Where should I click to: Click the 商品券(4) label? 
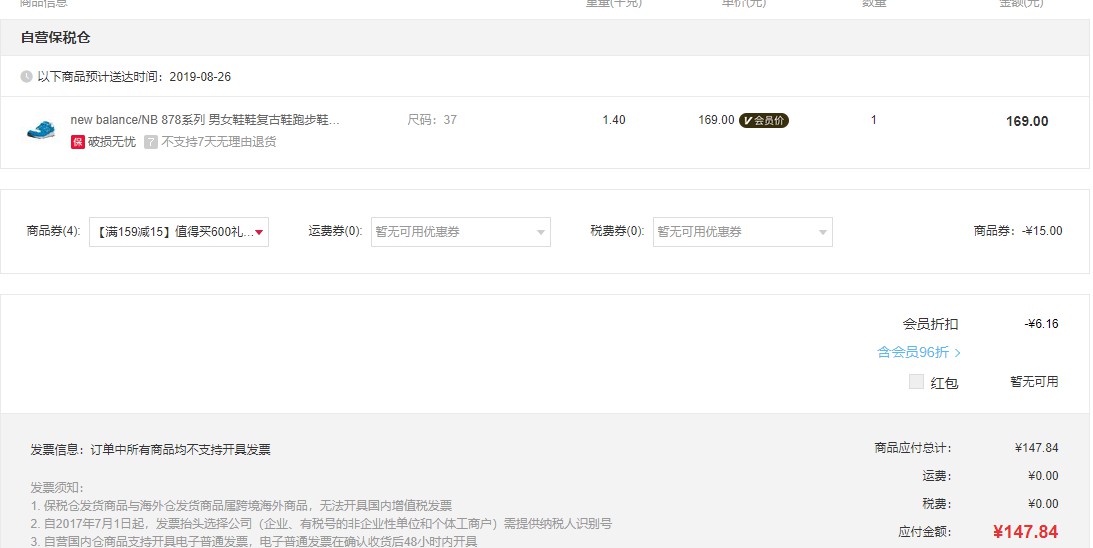click(x=54, y=231)
